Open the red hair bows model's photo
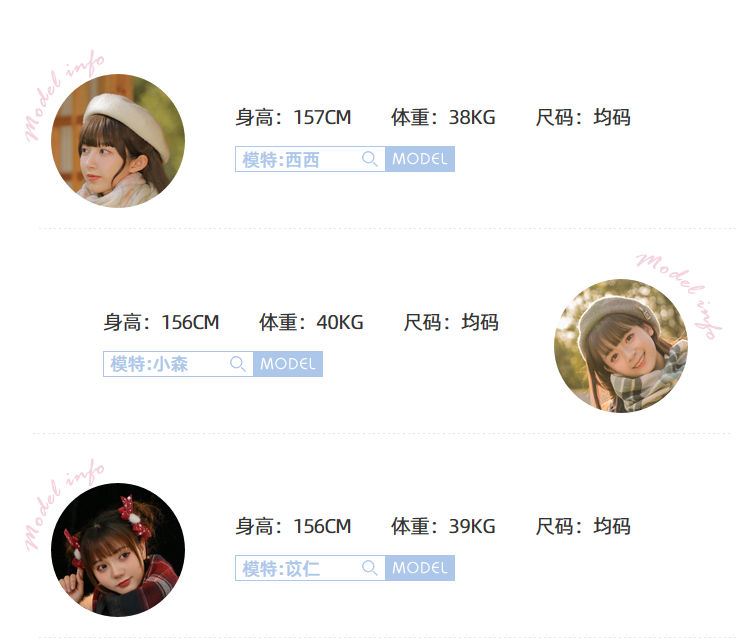The height and width of the screenshot is (643, 750). tap(118, 550)
